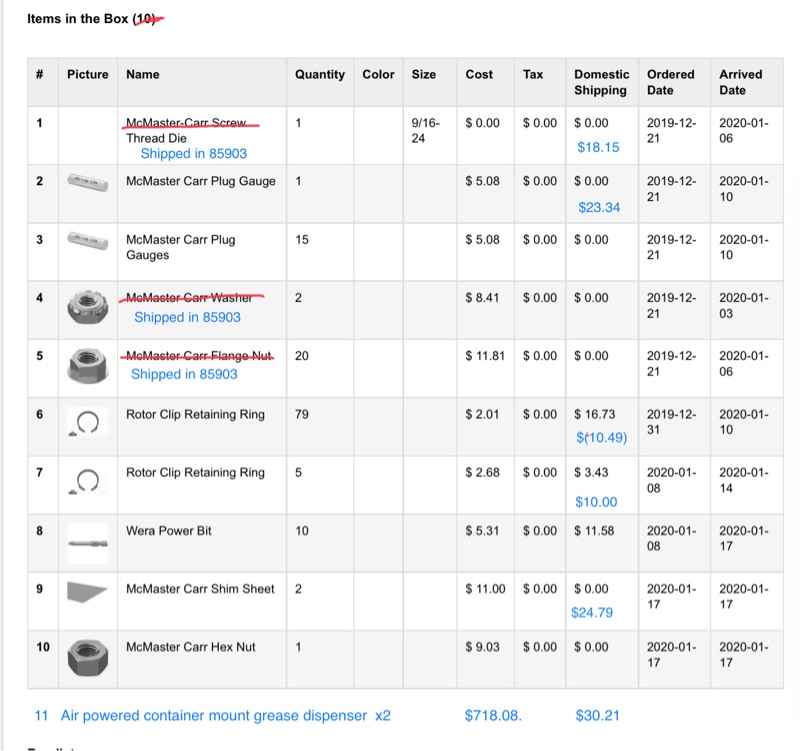This screenshot has width=800, height=751.
Task: Click the Shim Sheet picture
Action: [x=87, y=592]
